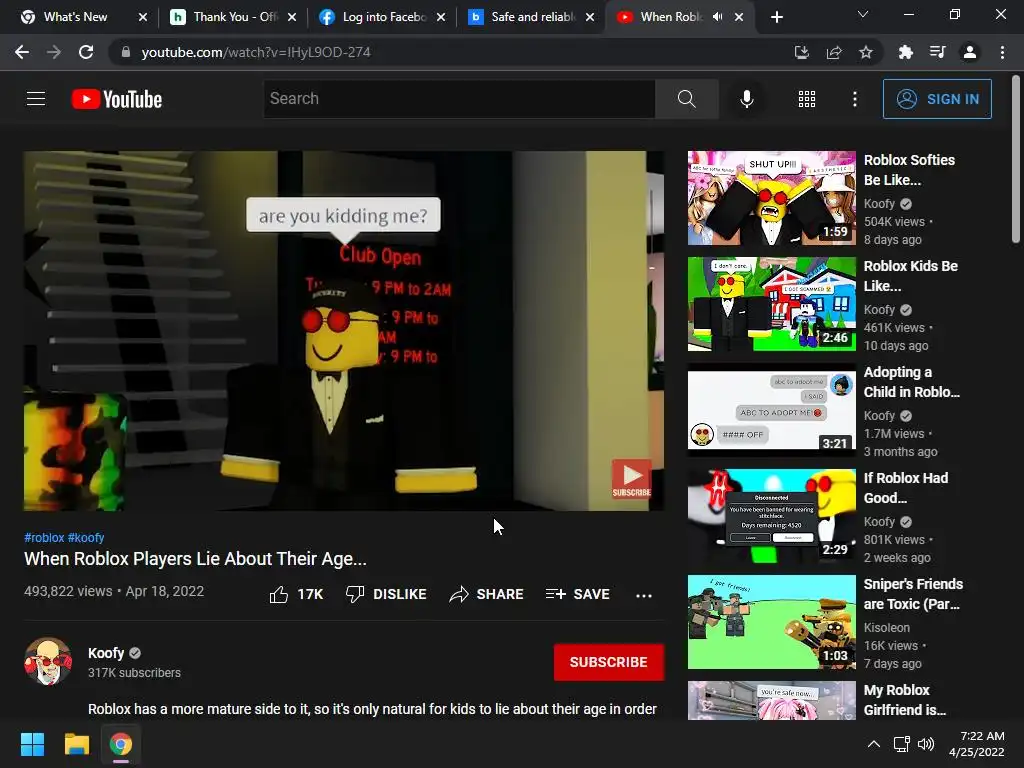This screenshot has width=1024, height=768.
Task: Open Chrome three-dot menu
Action: click(x=1002, y=52)
